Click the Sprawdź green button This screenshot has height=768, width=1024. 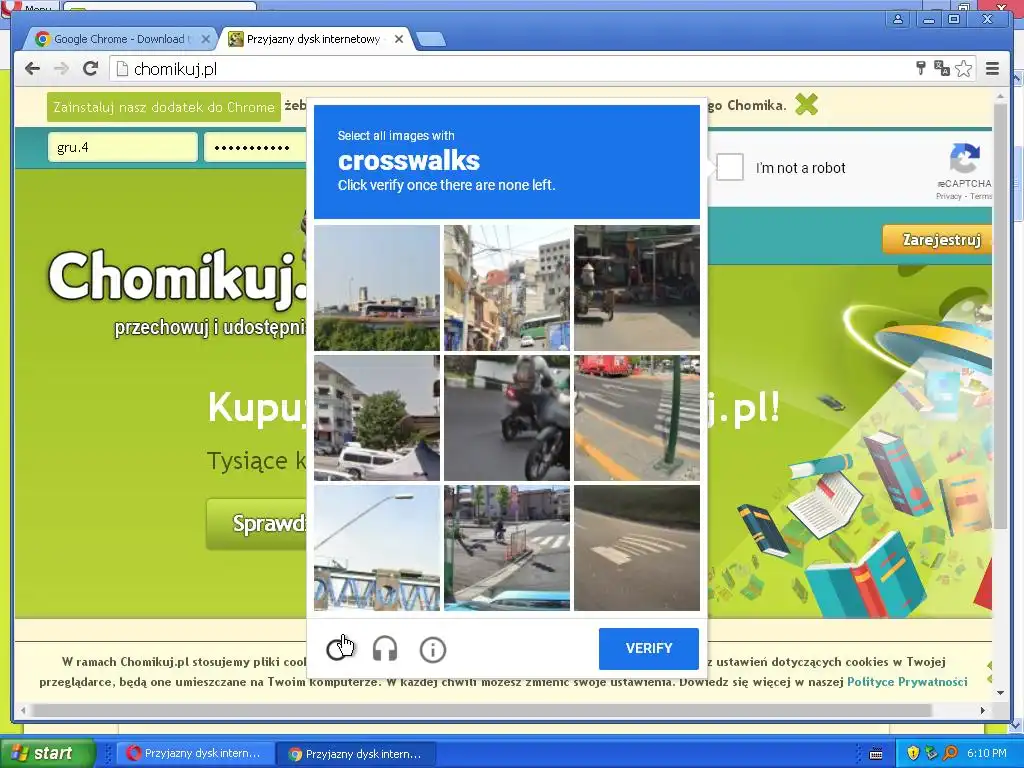pyautogui.click(x=257, y=524)
